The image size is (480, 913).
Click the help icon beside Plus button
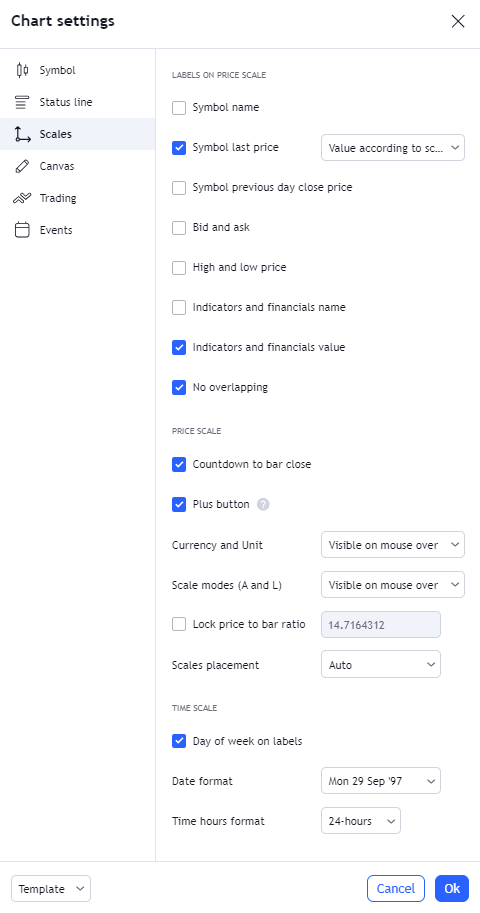coord(263,504)
